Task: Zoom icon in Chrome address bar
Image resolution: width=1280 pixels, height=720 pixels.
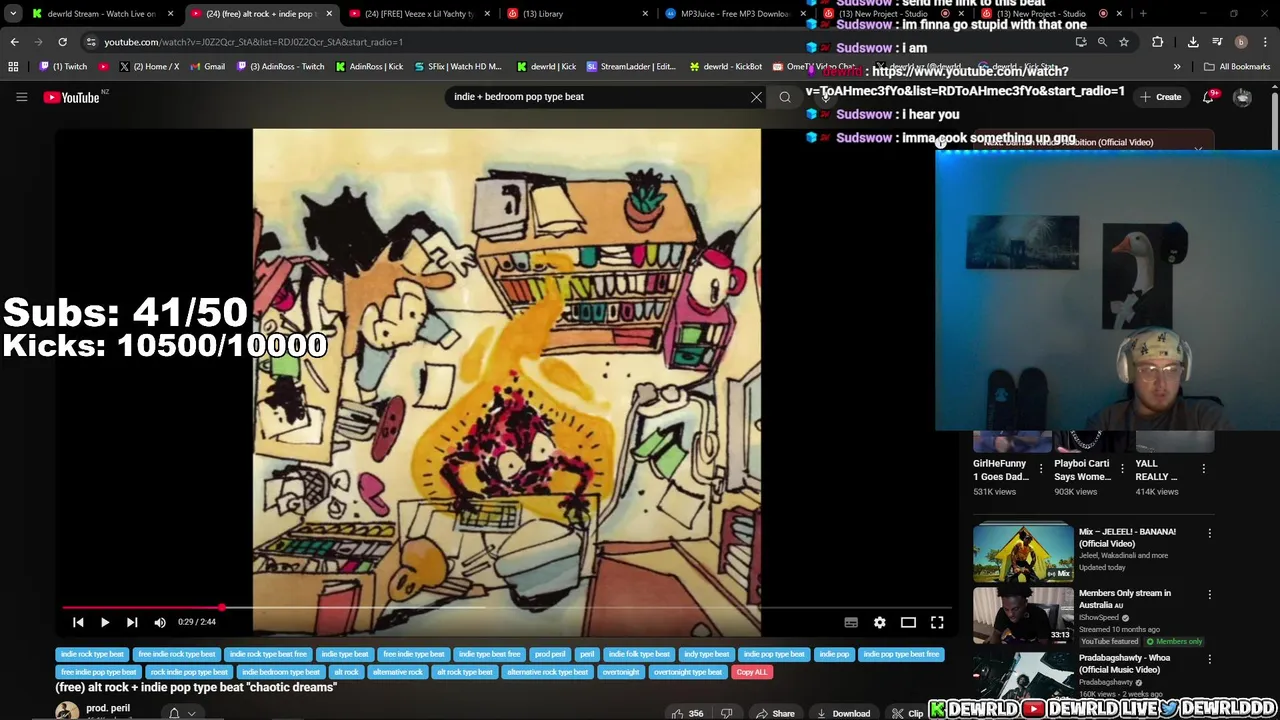Action: [1102, 42]
